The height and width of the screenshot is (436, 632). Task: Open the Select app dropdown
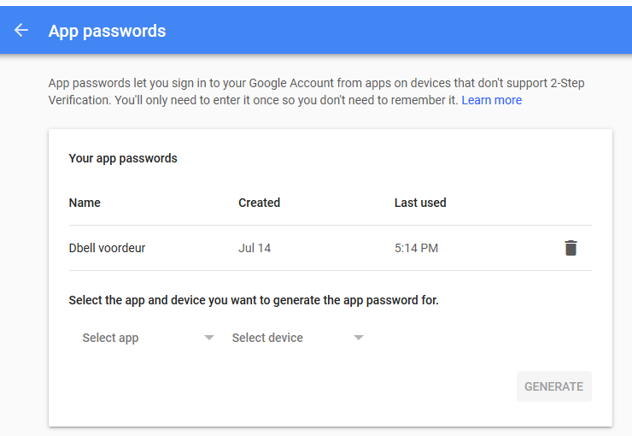[x=148, y=338]
